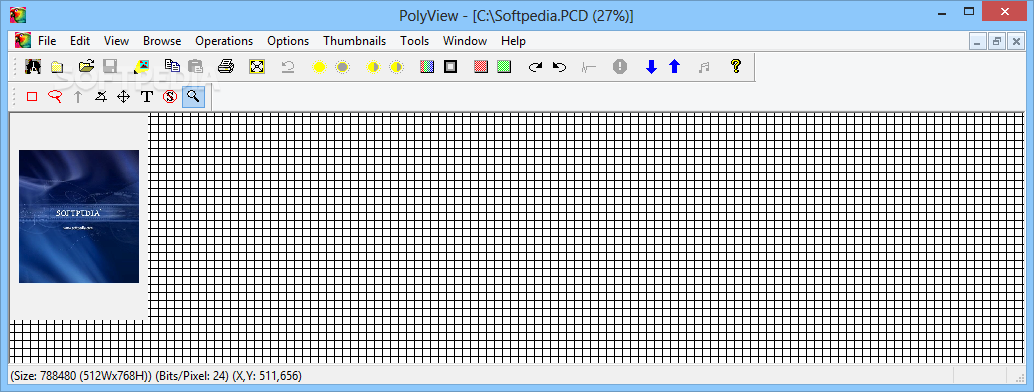1034x392 pixels.
Task: Select the red lasso freehand selection tool
Action: 55,97
